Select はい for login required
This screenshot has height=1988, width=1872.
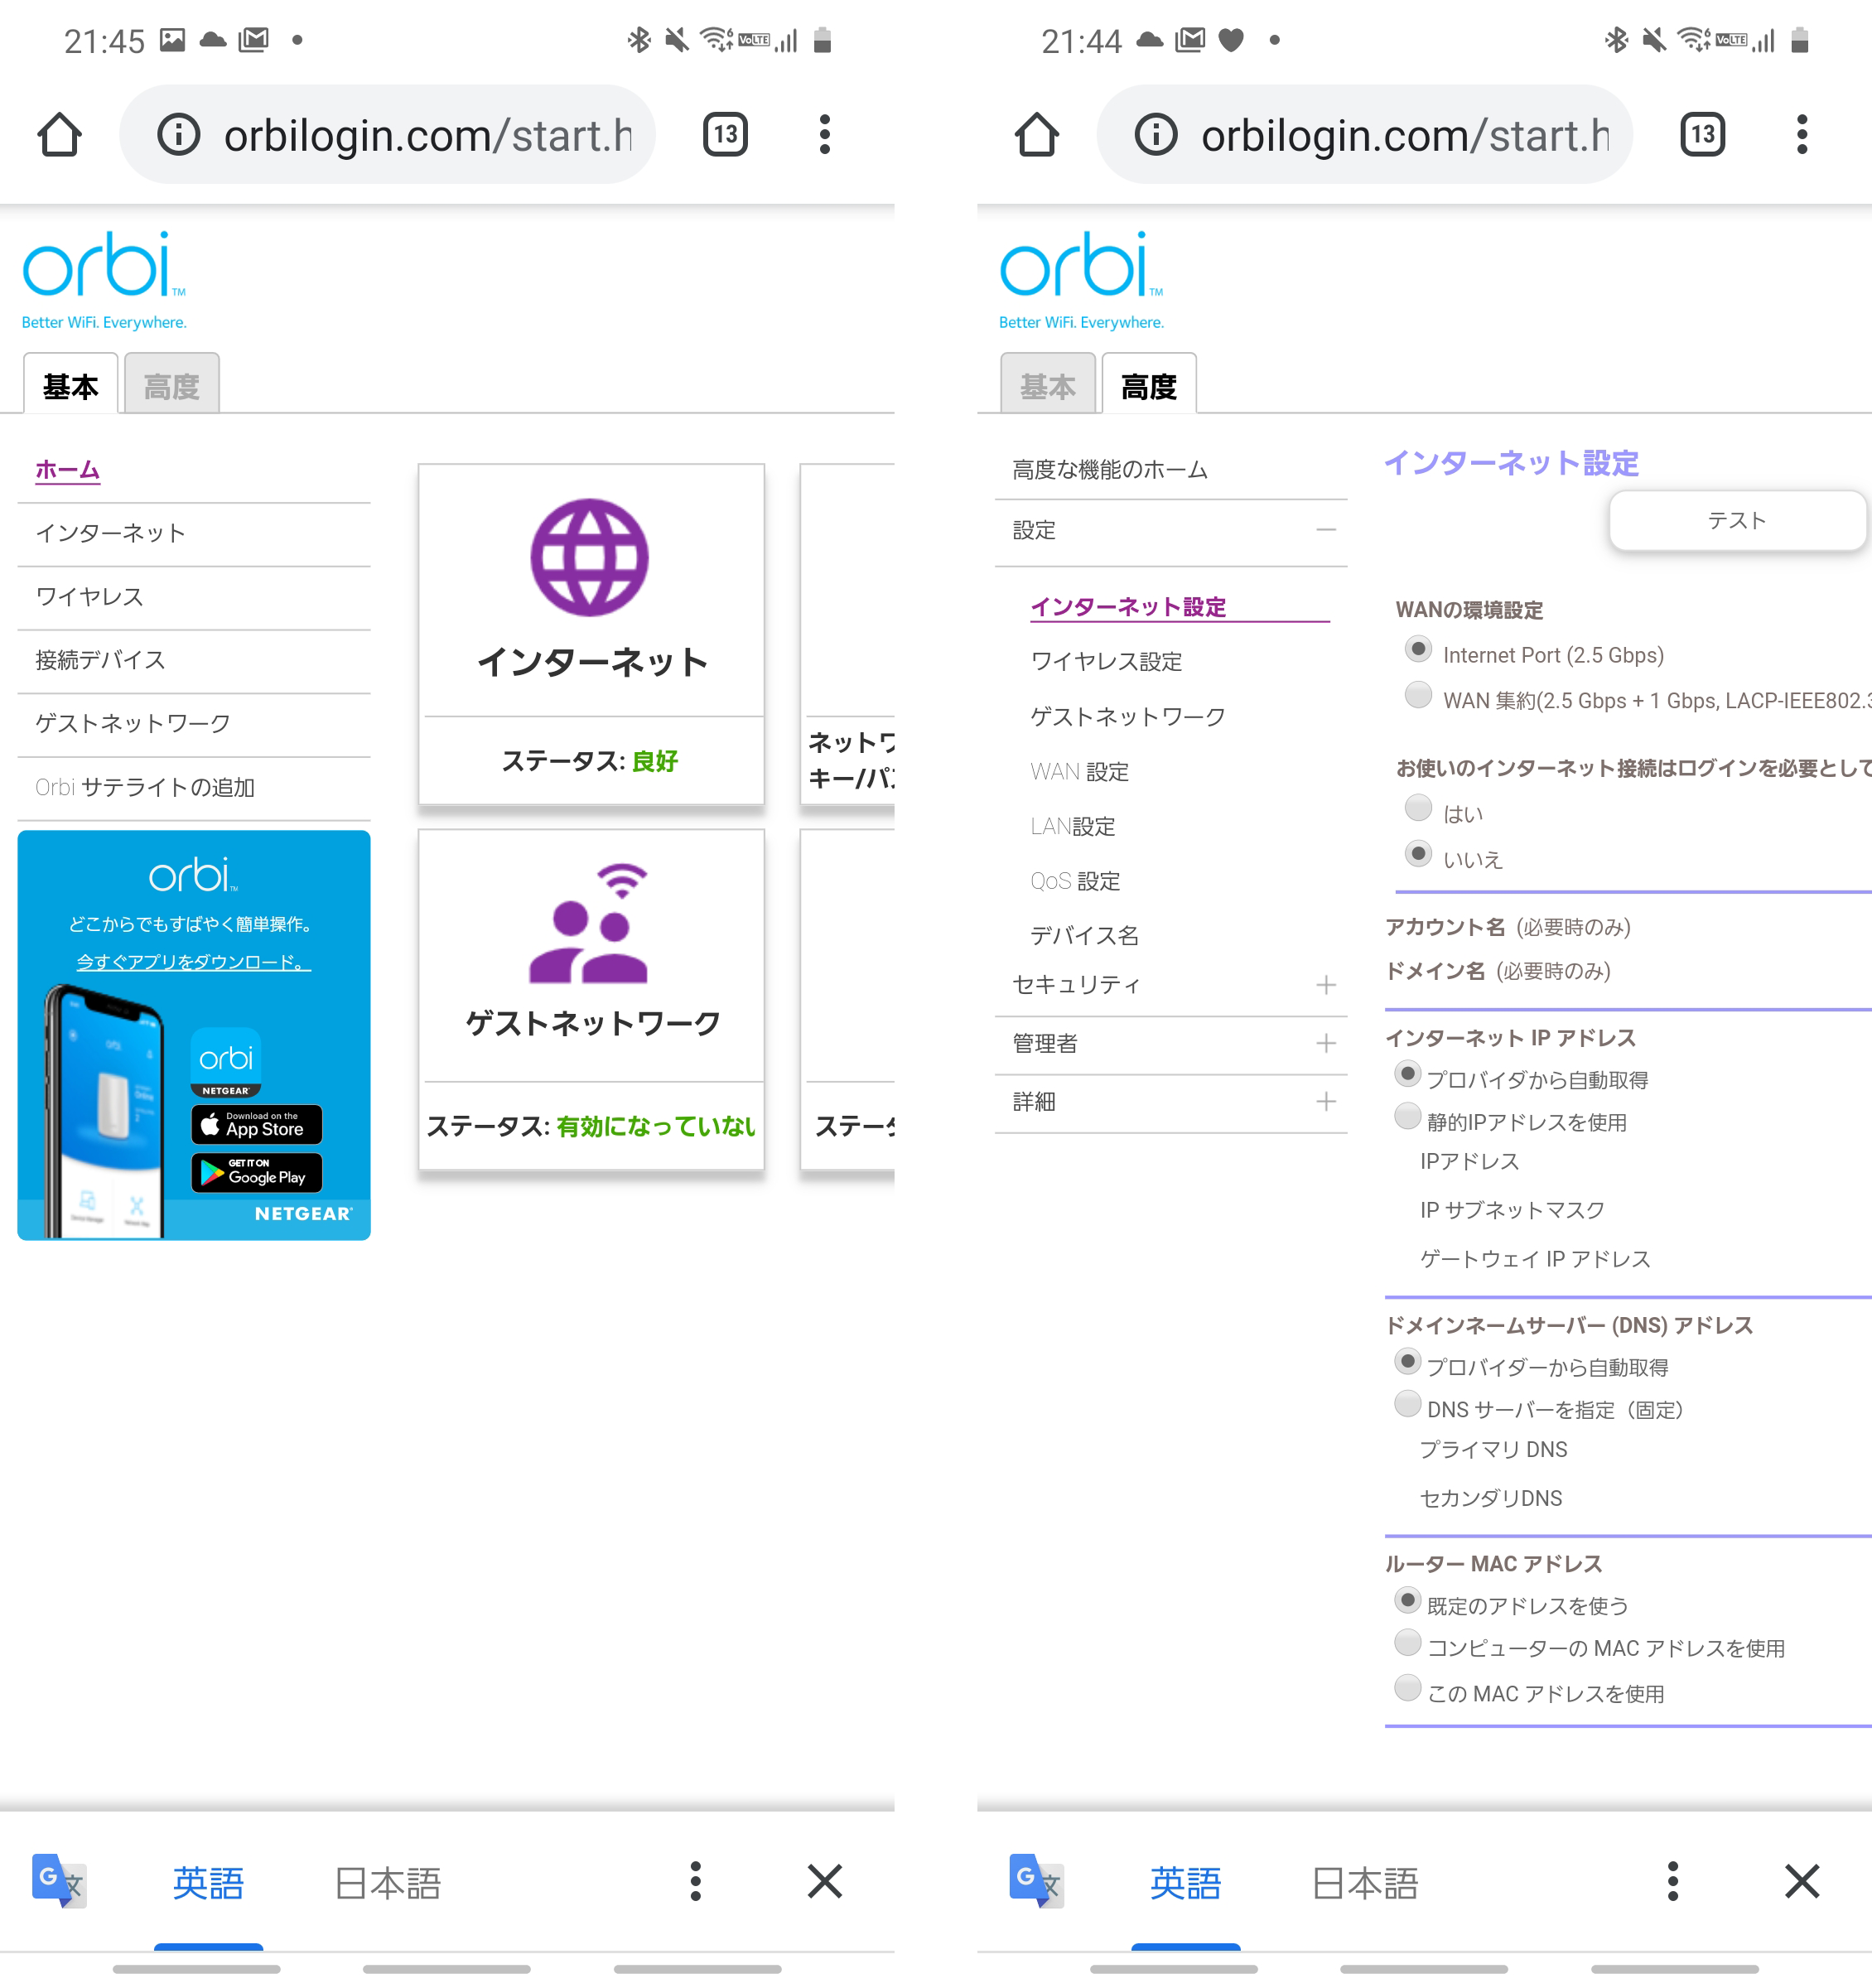[x=1418, y=808]
